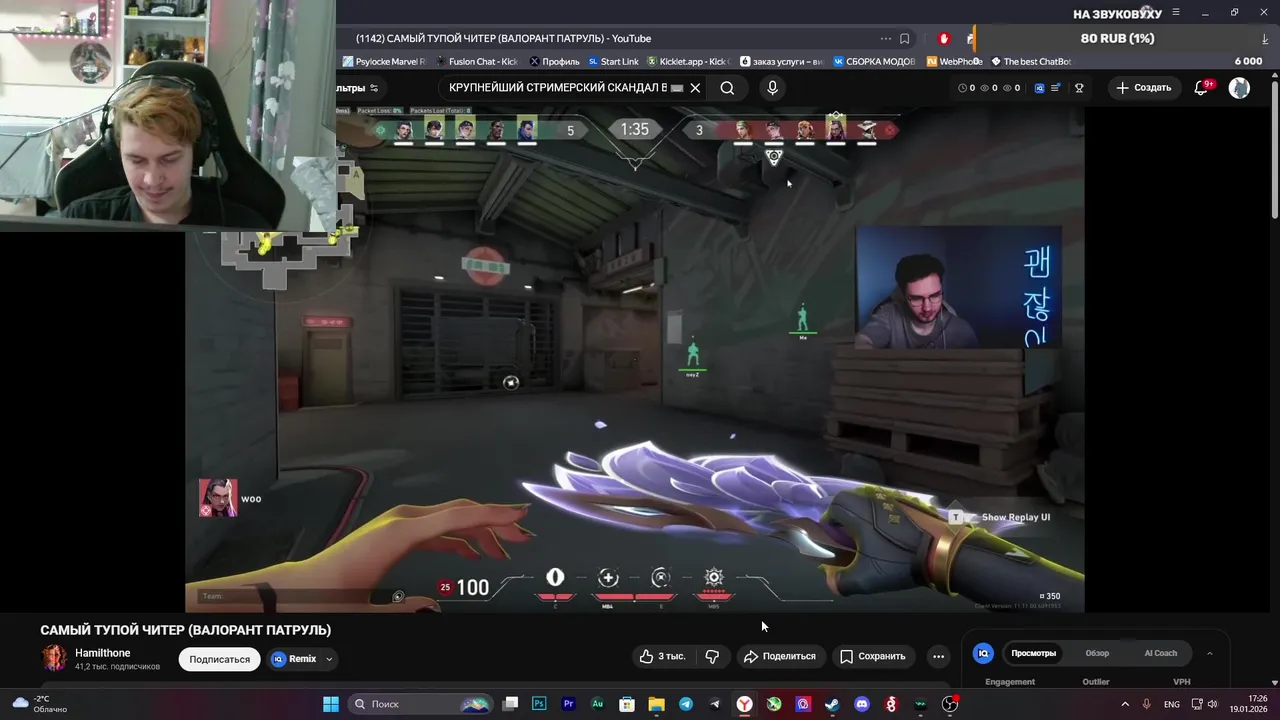Switch to the Просмотры tab
The height and width of the screenshot is (720, 1280).
click(x=1033, y=654)
